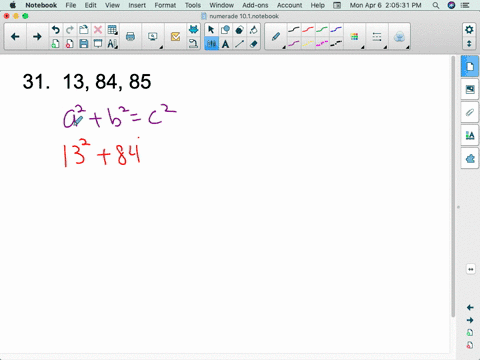Open the Page Sorter sidebar tab
This screenshot has height=360, width=480.
(x=470, y=67)
